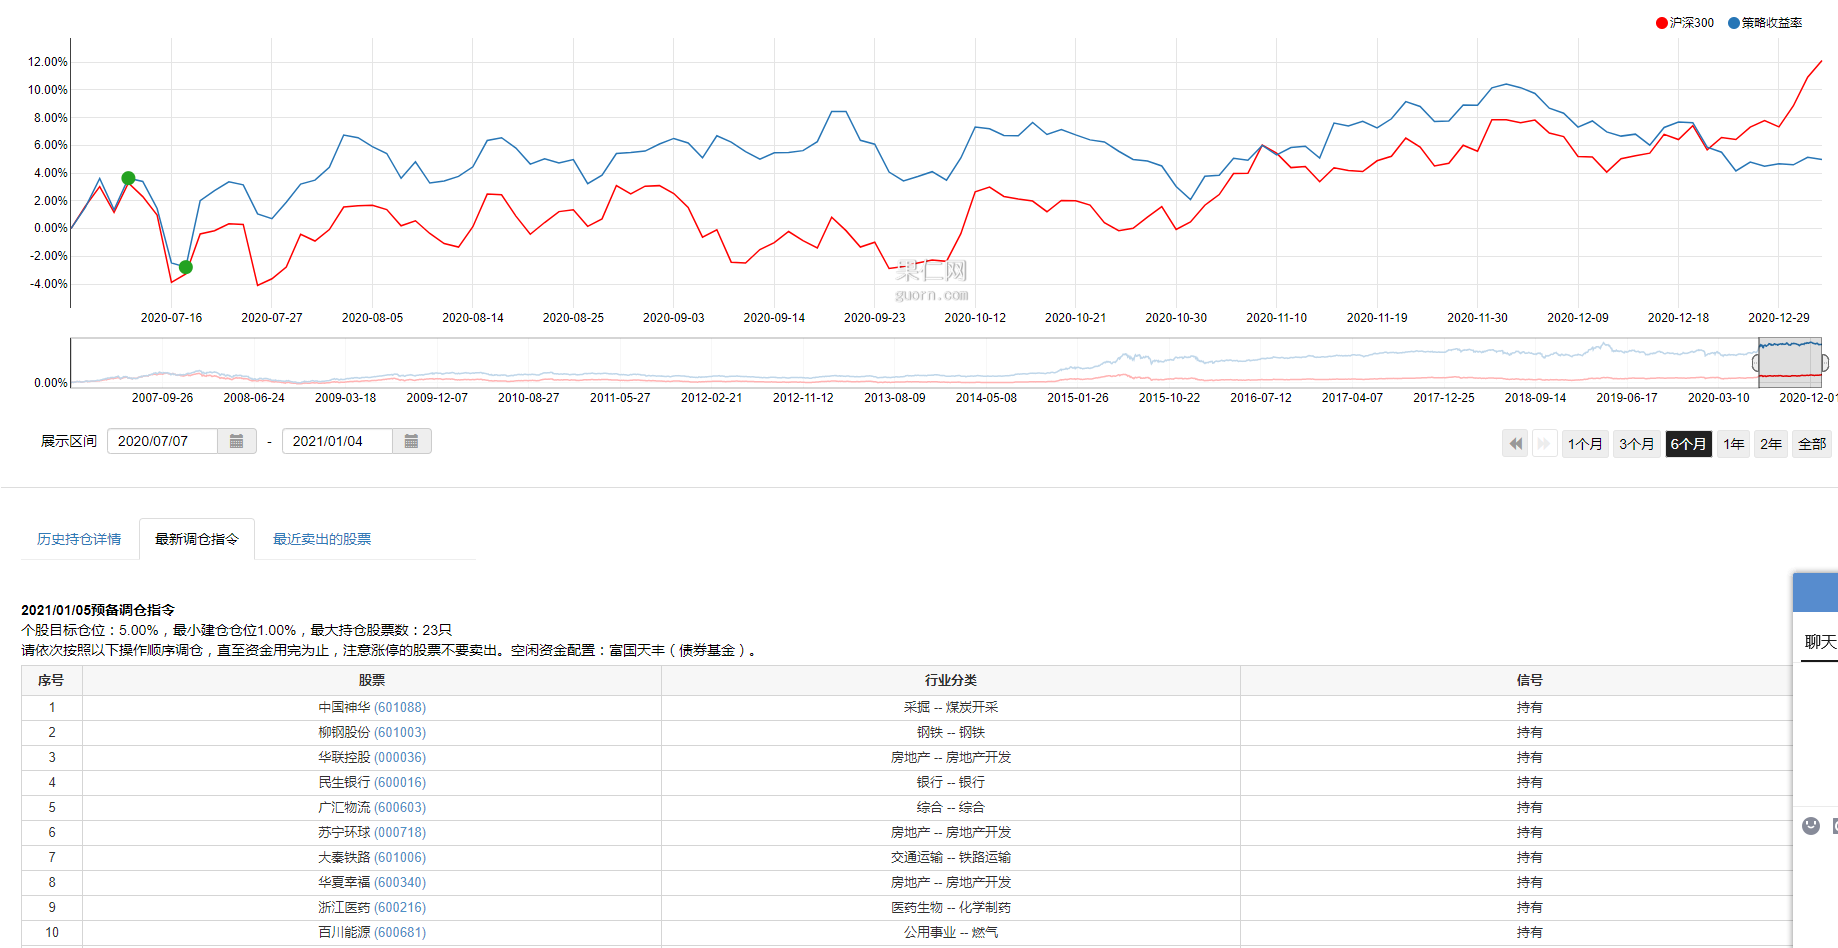Open the end date calendar picker icon
Screen dimensions: 1838x948
click(x=412, y=441)
